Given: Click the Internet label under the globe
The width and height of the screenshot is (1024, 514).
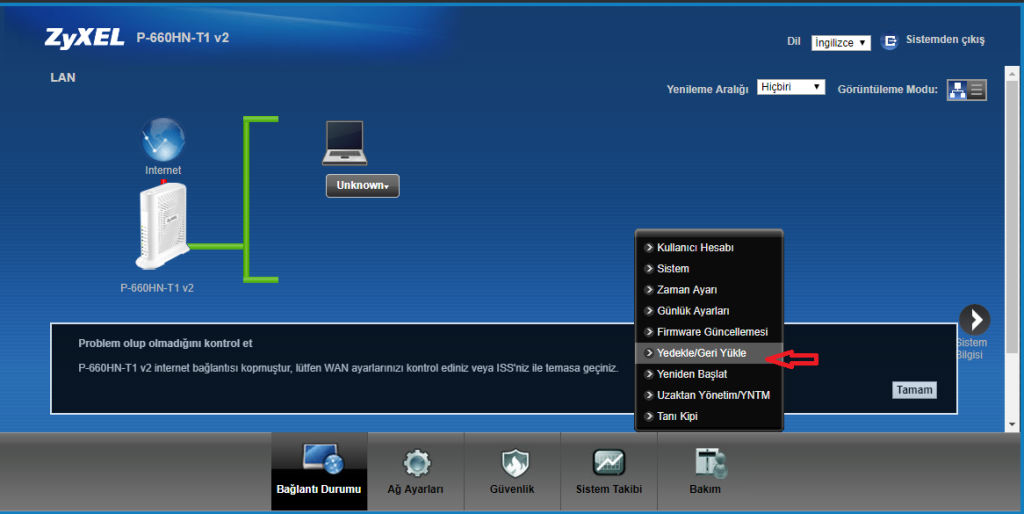Looking at the screenshot, I should [x=163, y=170].
